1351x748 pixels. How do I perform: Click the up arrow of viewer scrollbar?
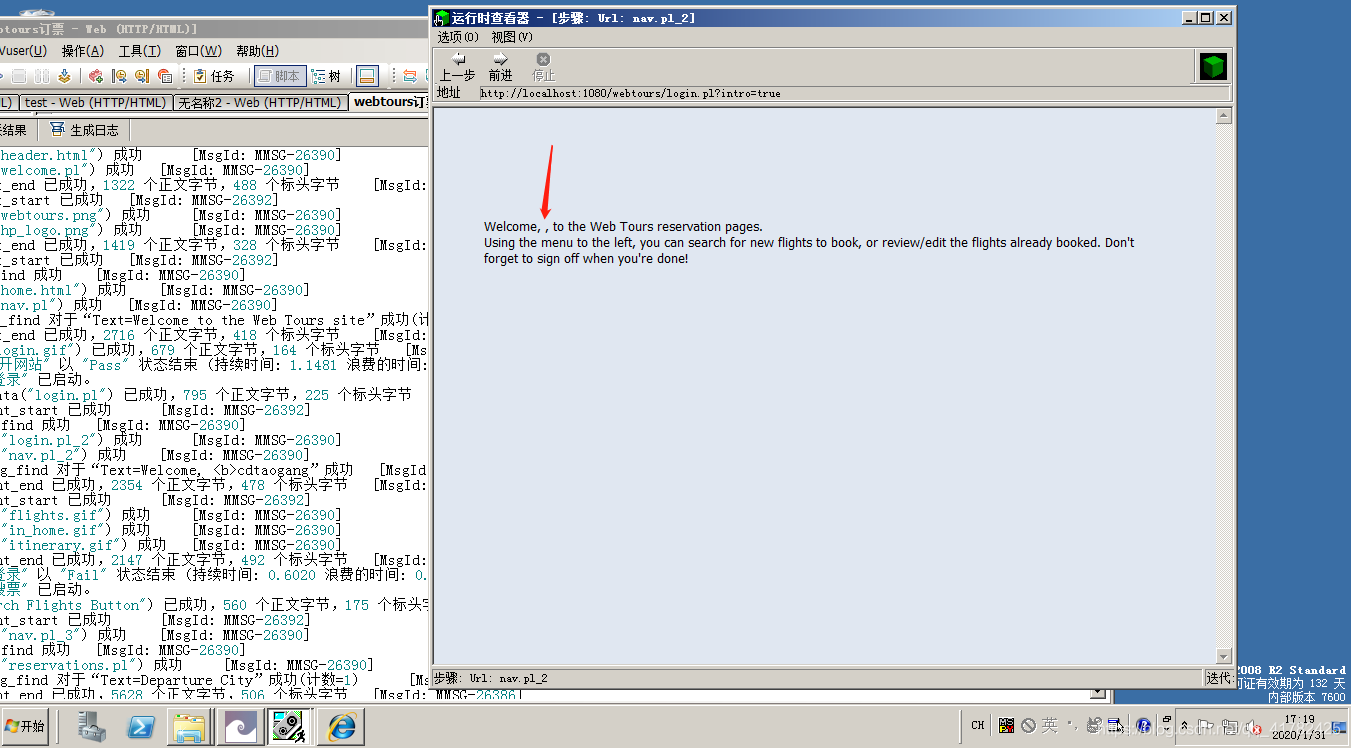(1223, 116)
